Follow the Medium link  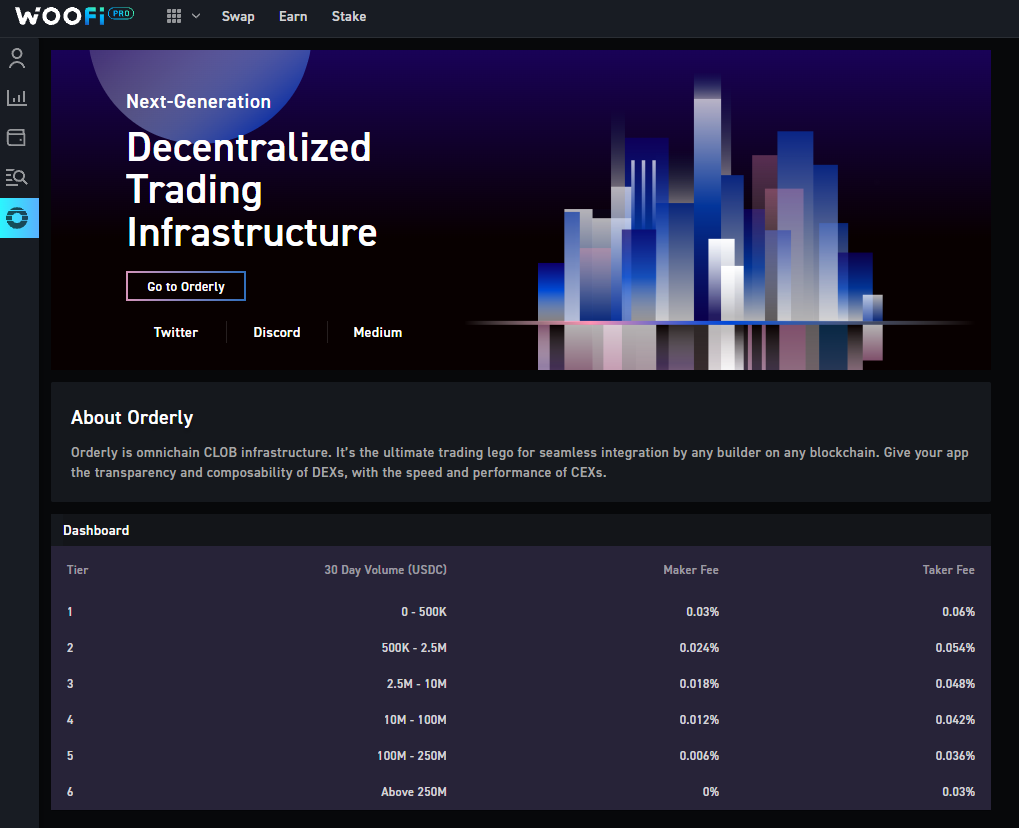click(x=377, y=332)
